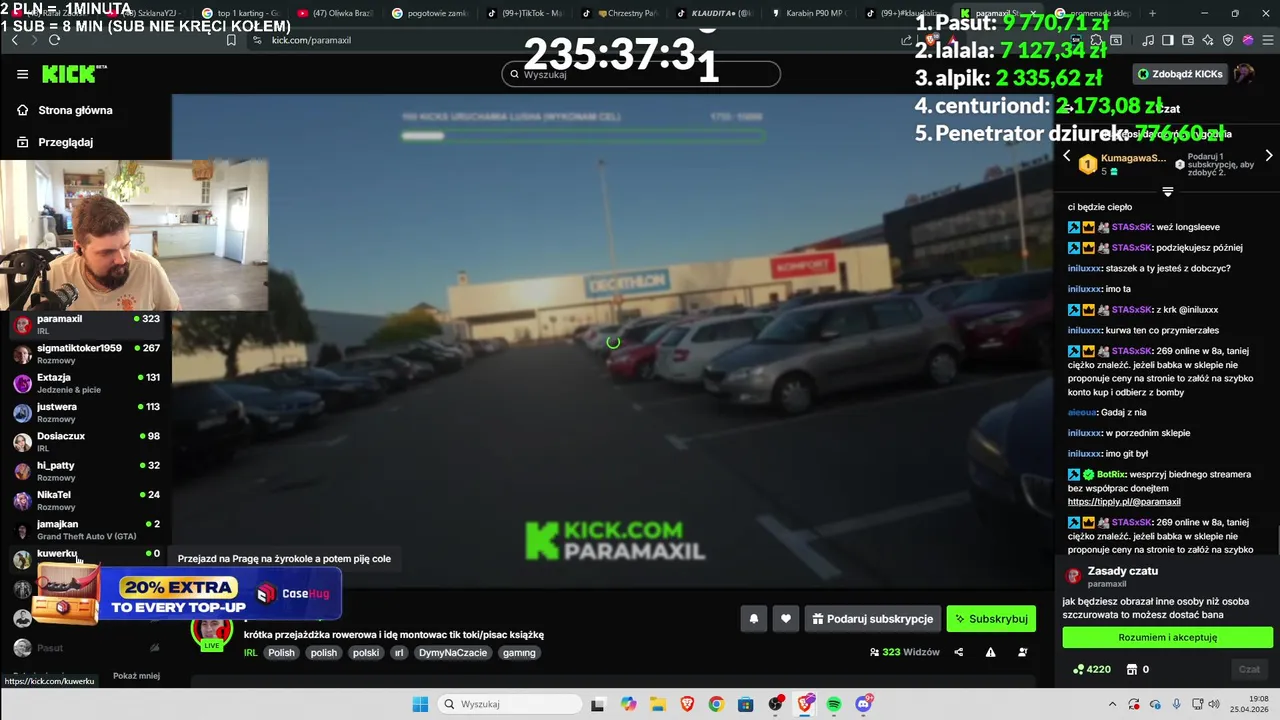Viewport: 1280px width, 720px height.
Task: Open the chat gift shop icon
Action: (1132, 670)
